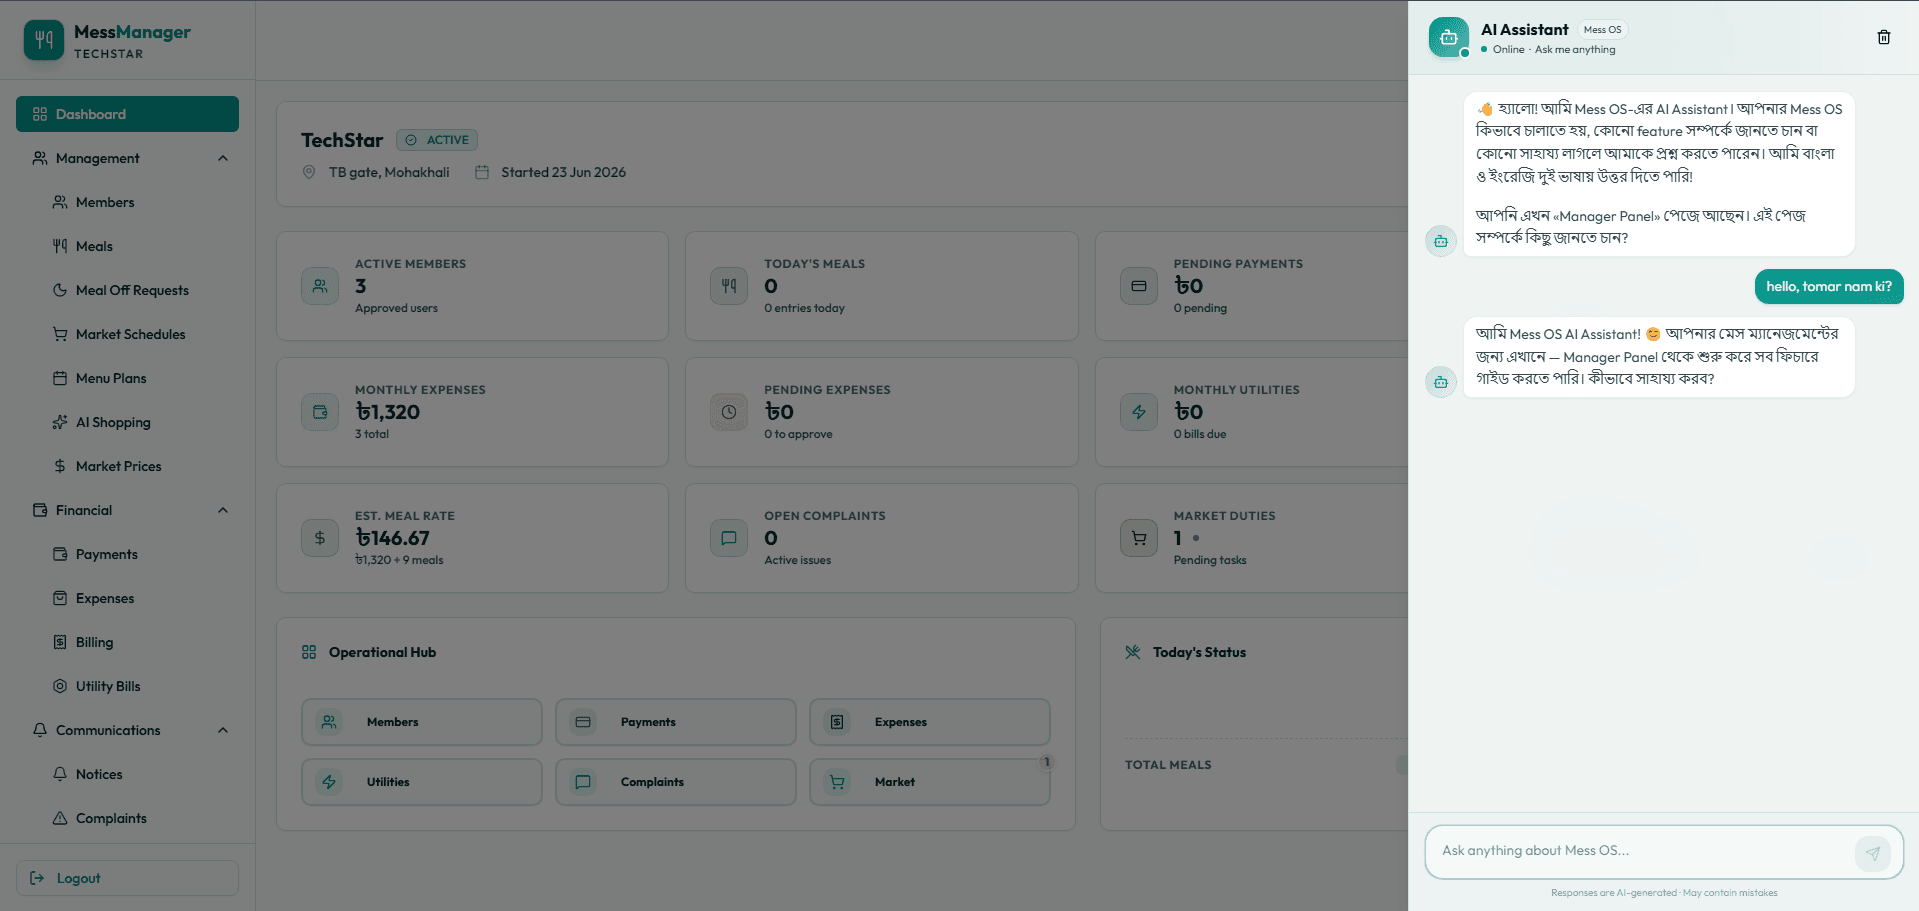
Task: Click the send message paper plane icon
Action: tap(1872, 853)
